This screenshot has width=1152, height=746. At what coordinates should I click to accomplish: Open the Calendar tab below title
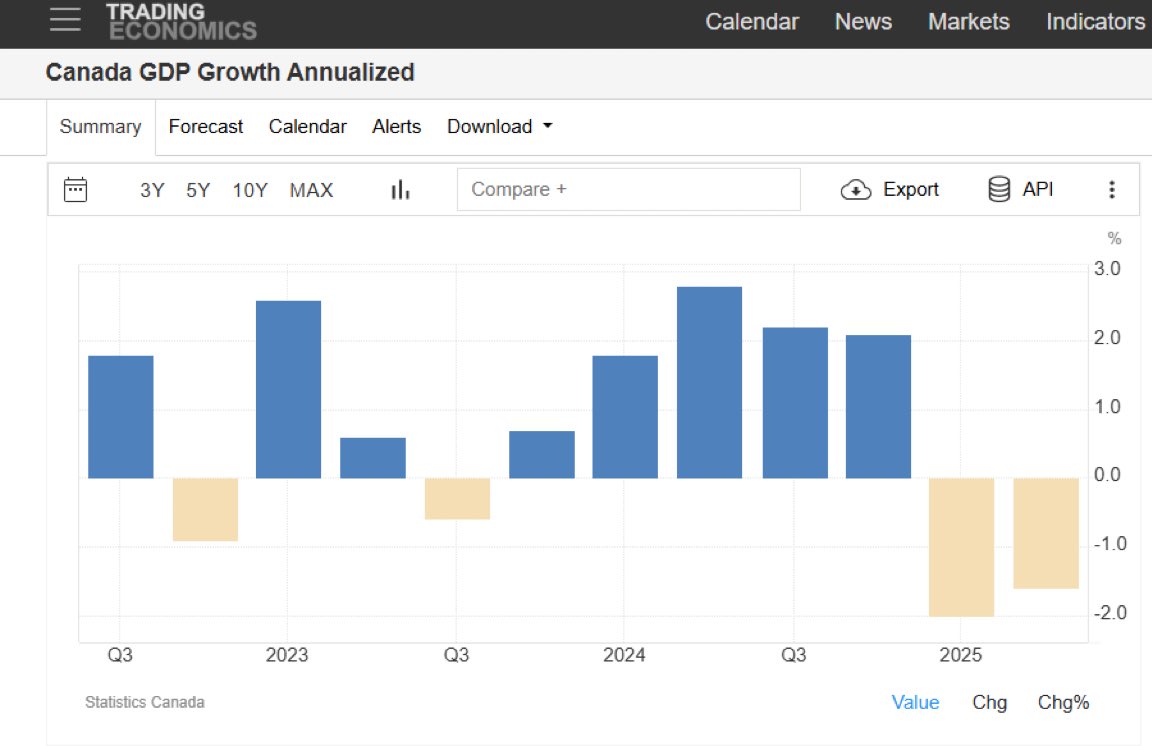307,126
